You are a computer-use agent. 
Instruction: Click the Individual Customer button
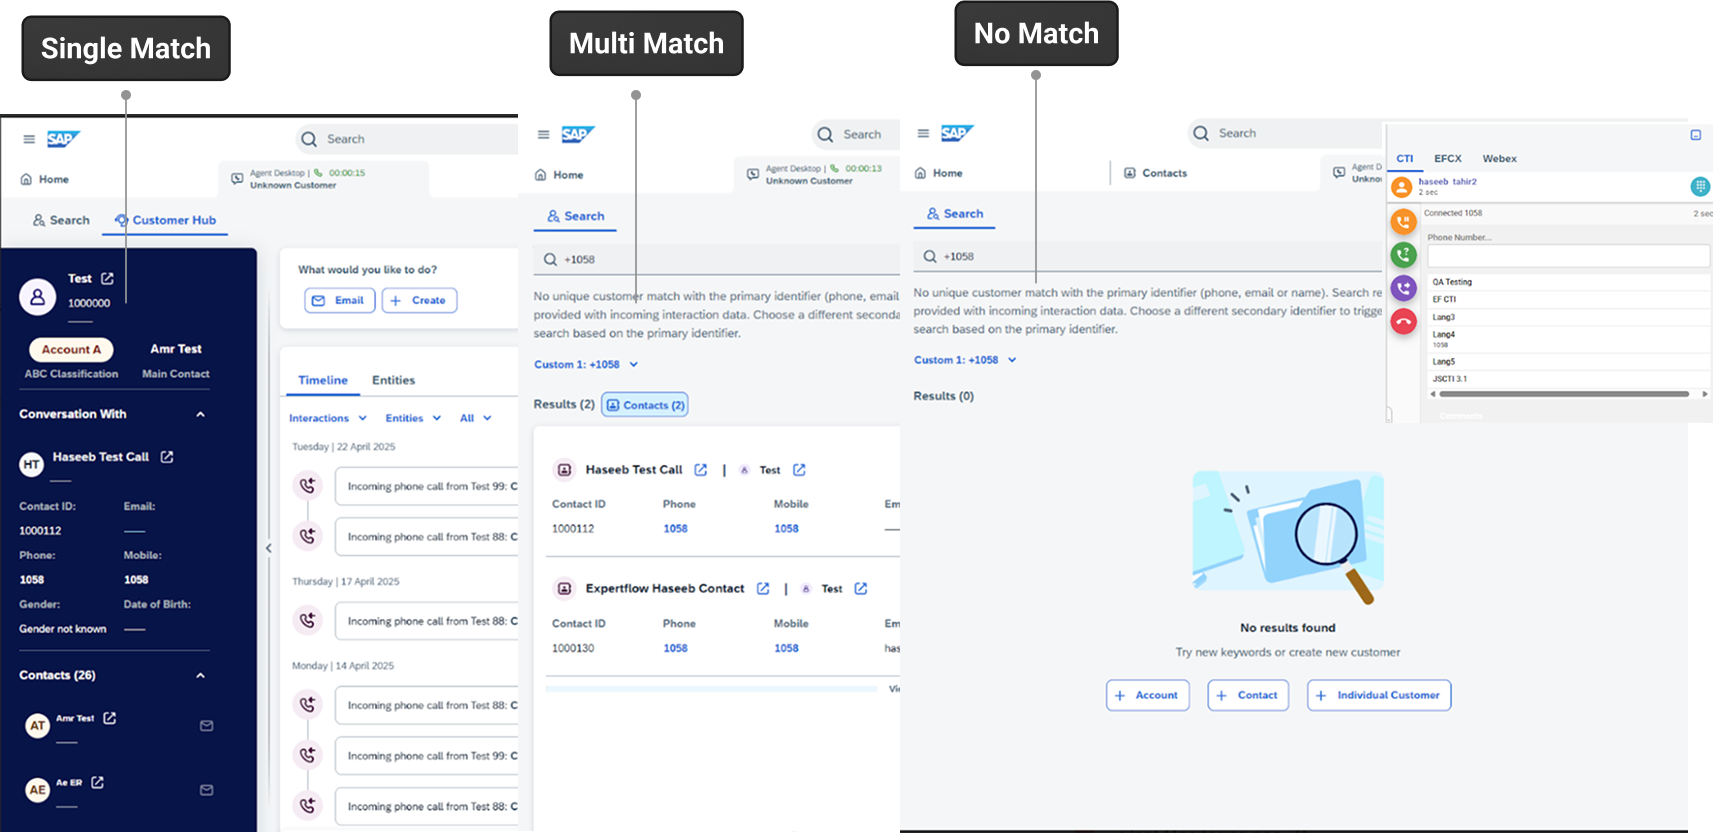(1378, 695)
